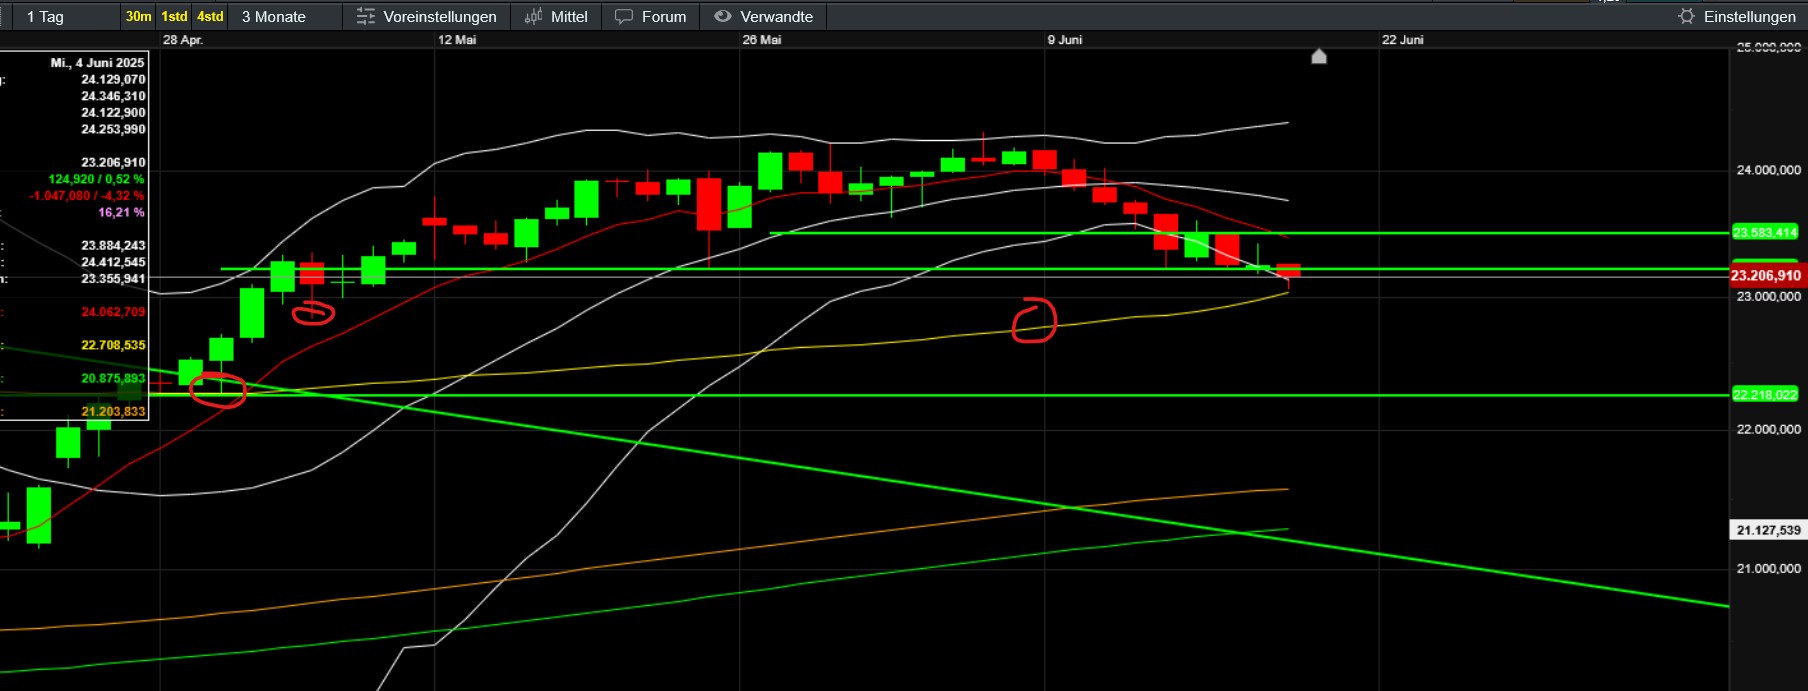Open the 3 Monate time range selector
1808x691 pixels.
click(274, 17)
